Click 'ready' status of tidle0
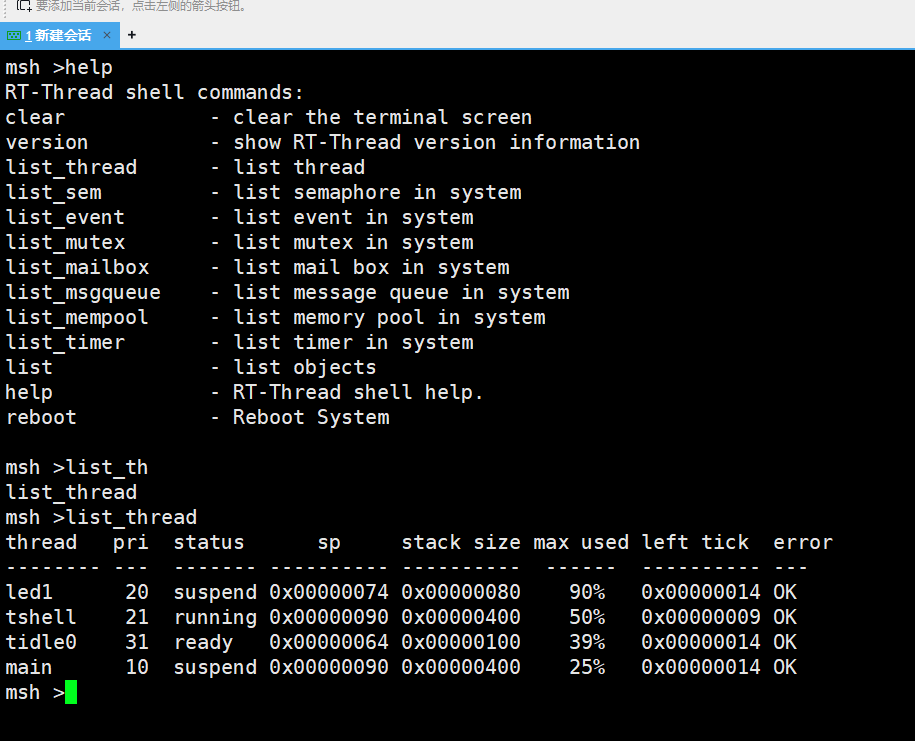Image resolution: width=915 pixels, height=741 pixels. [203, 643]
